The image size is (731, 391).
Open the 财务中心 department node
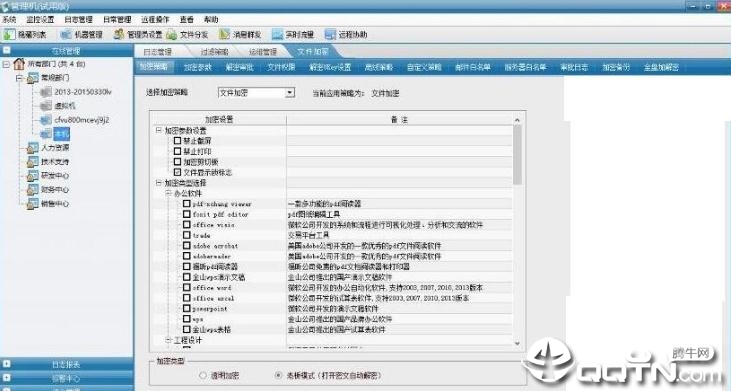(55, 190)
